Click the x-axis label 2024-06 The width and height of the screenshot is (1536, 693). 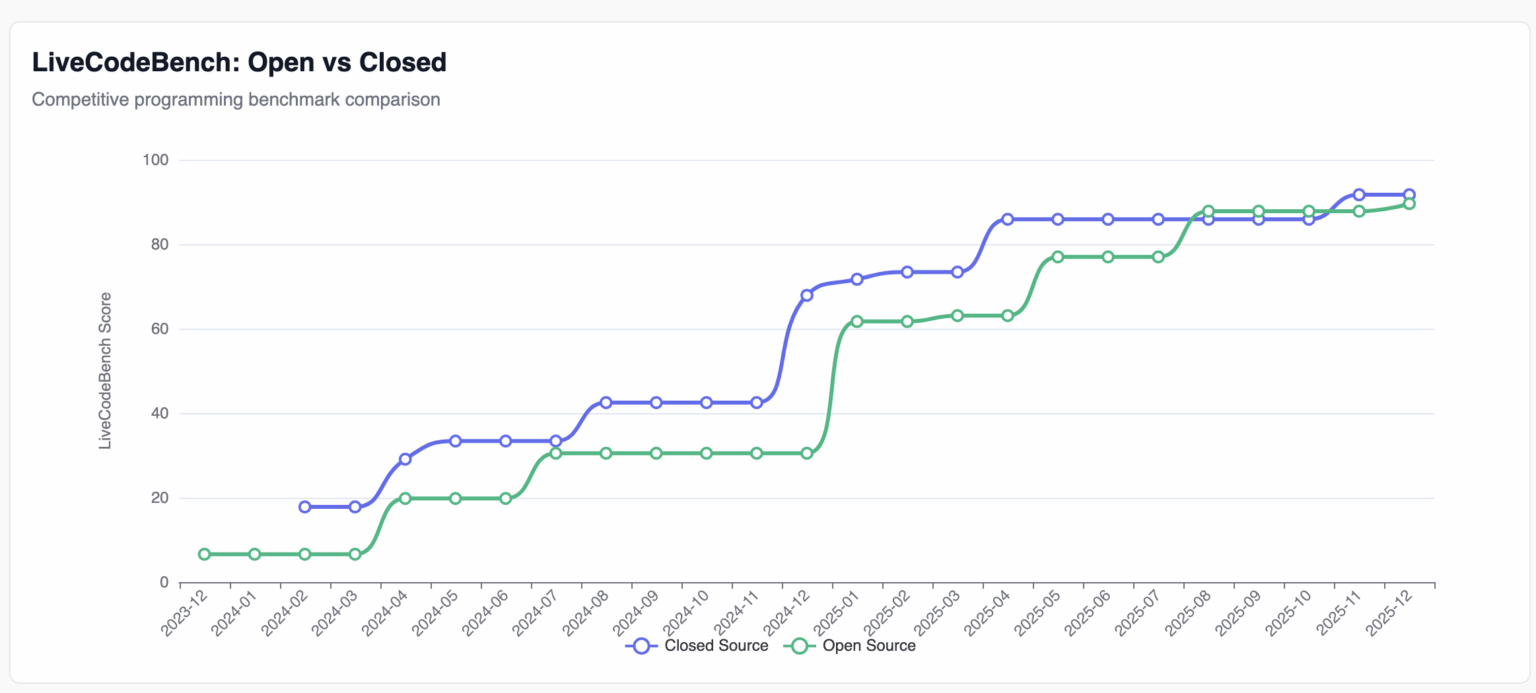[484, 614]
